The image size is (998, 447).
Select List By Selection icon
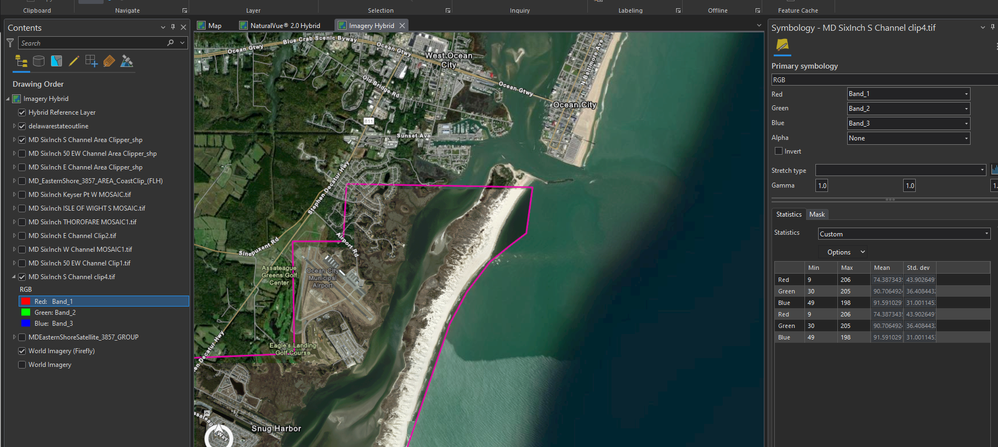pos(56,61)
